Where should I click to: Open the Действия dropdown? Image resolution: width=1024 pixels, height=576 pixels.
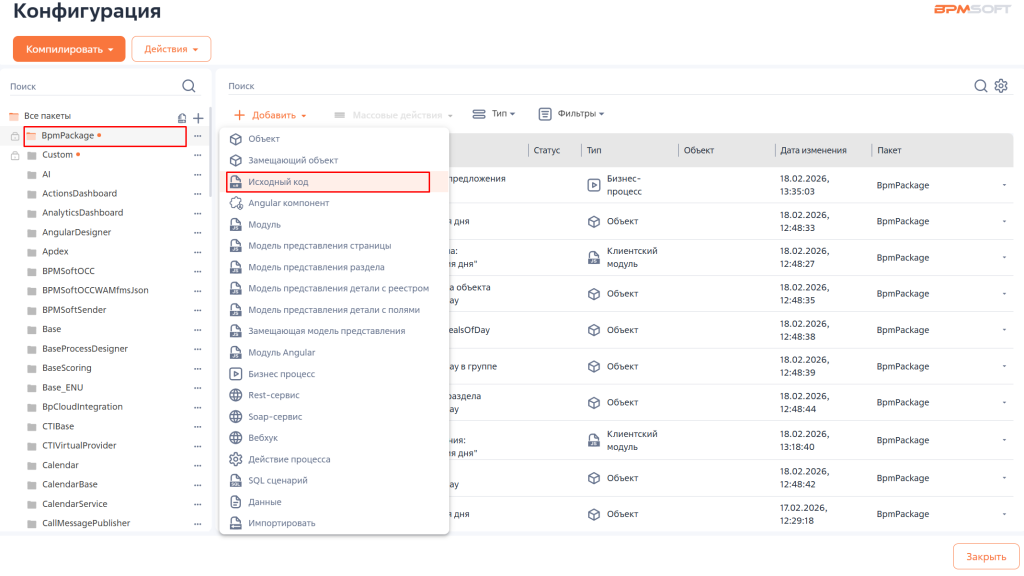tap(171, 49)
